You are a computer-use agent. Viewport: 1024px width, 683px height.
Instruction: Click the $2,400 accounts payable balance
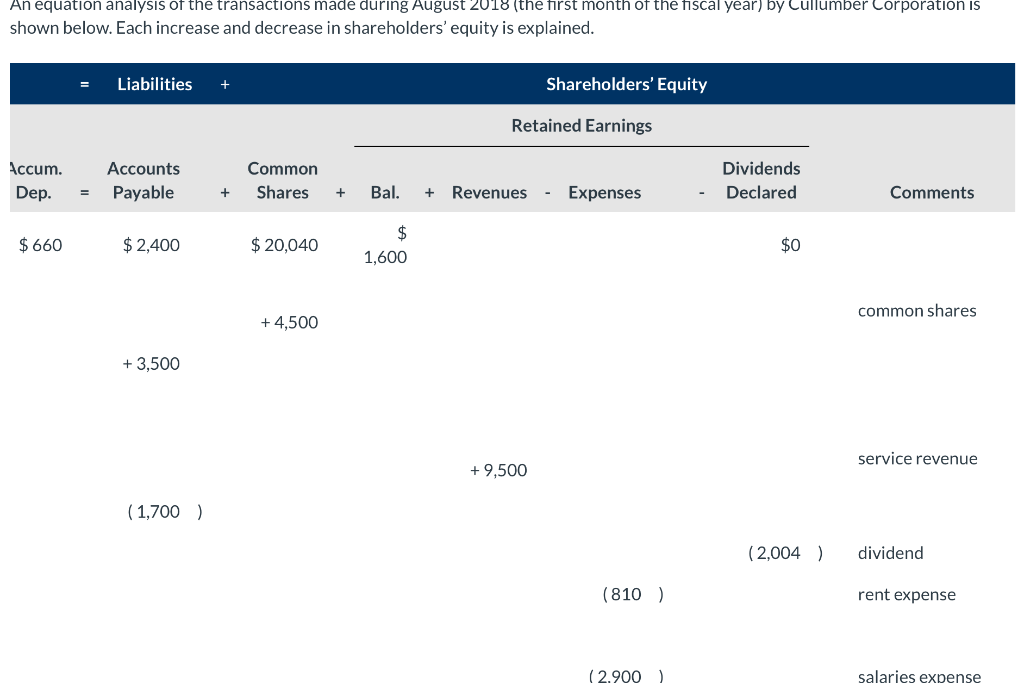pyautogui.click(x=151, y=244)
